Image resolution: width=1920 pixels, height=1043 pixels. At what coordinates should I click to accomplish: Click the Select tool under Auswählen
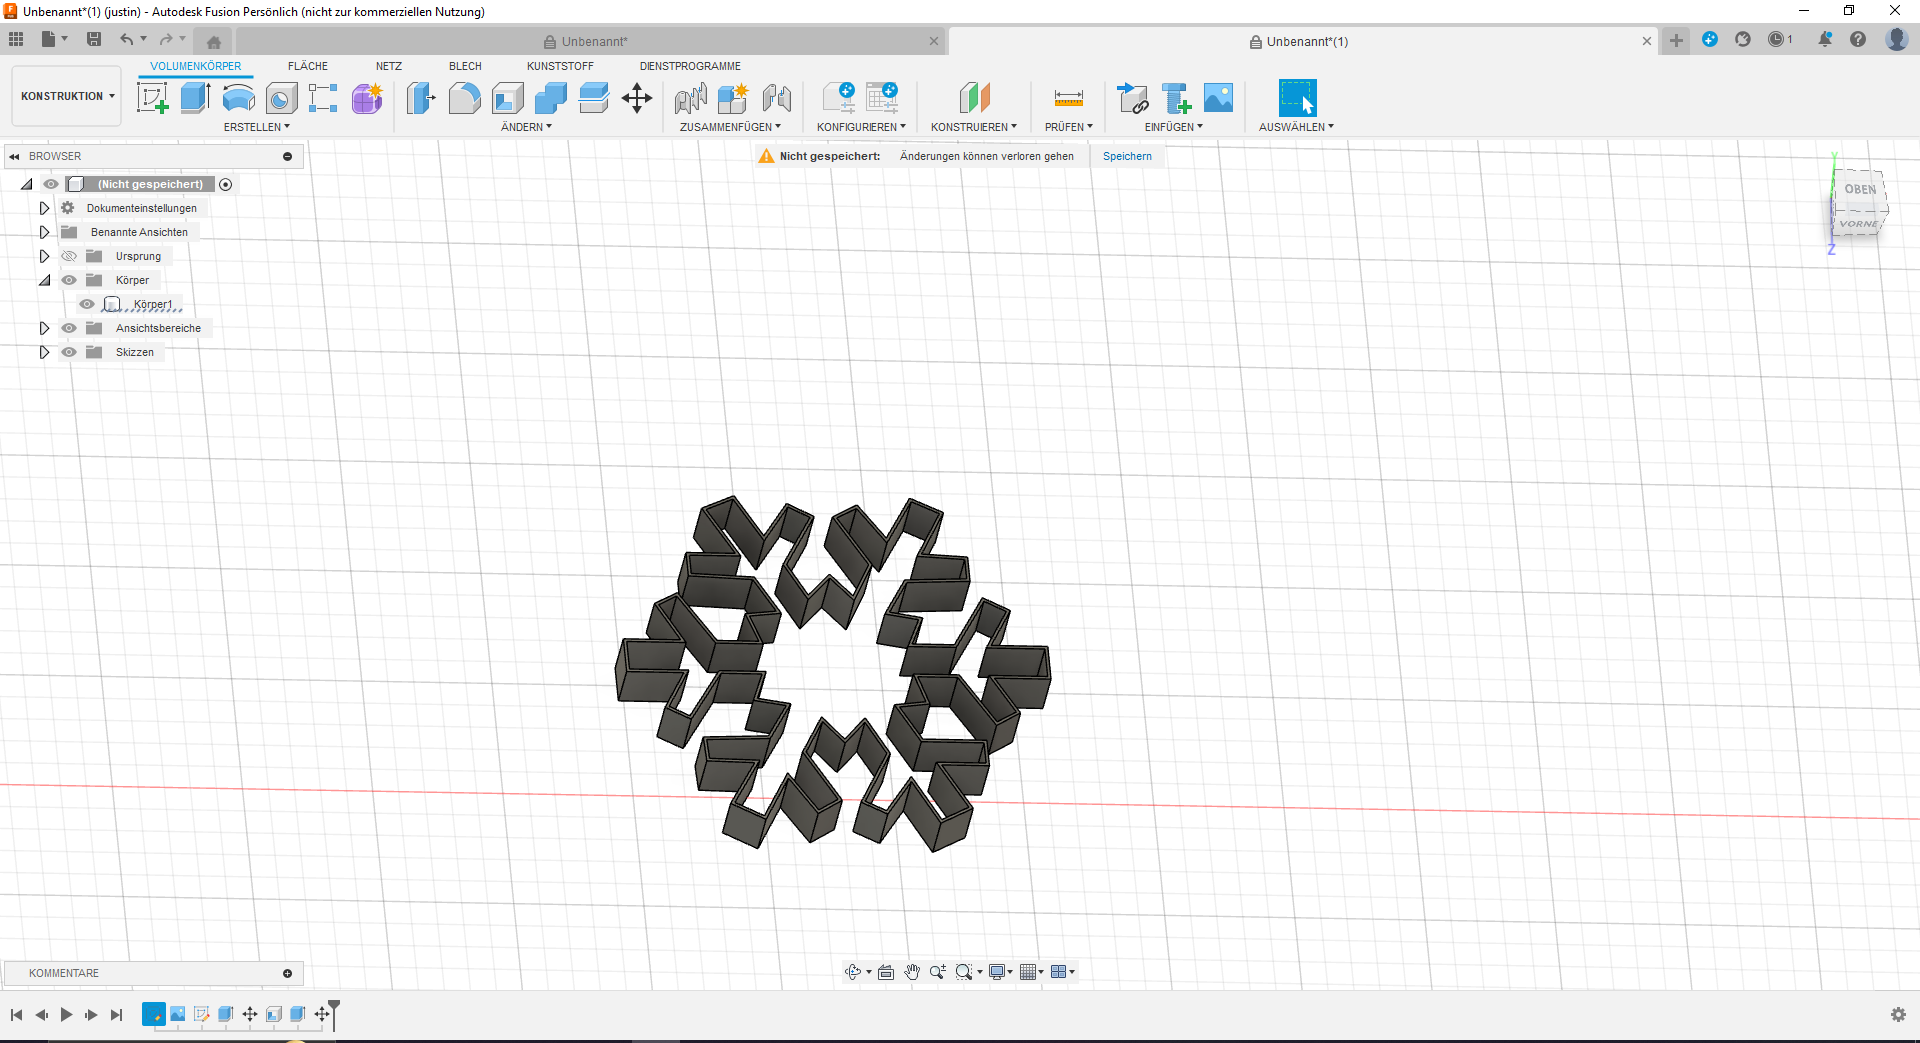[1297, 98]
